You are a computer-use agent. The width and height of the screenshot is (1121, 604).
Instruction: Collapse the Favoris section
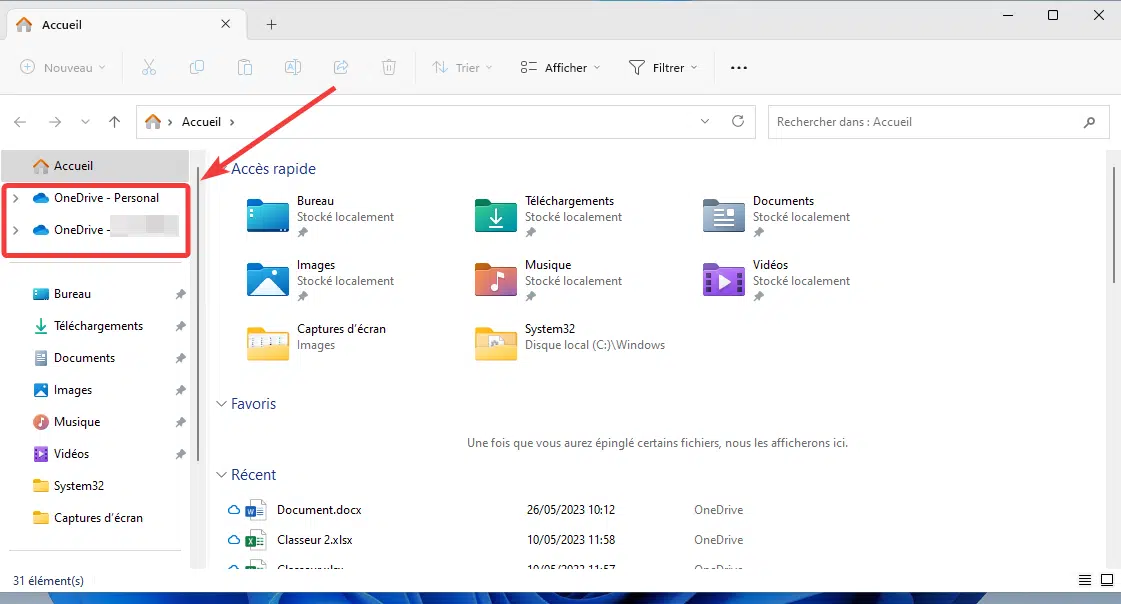[x=221, y=404]
